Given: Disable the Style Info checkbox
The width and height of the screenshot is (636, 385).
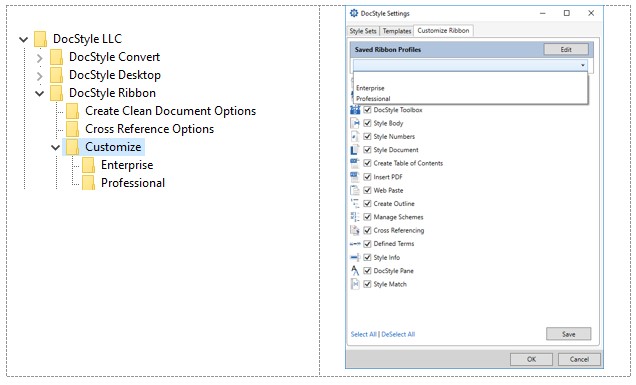Looking at the screenshot, I should point(367,258).
